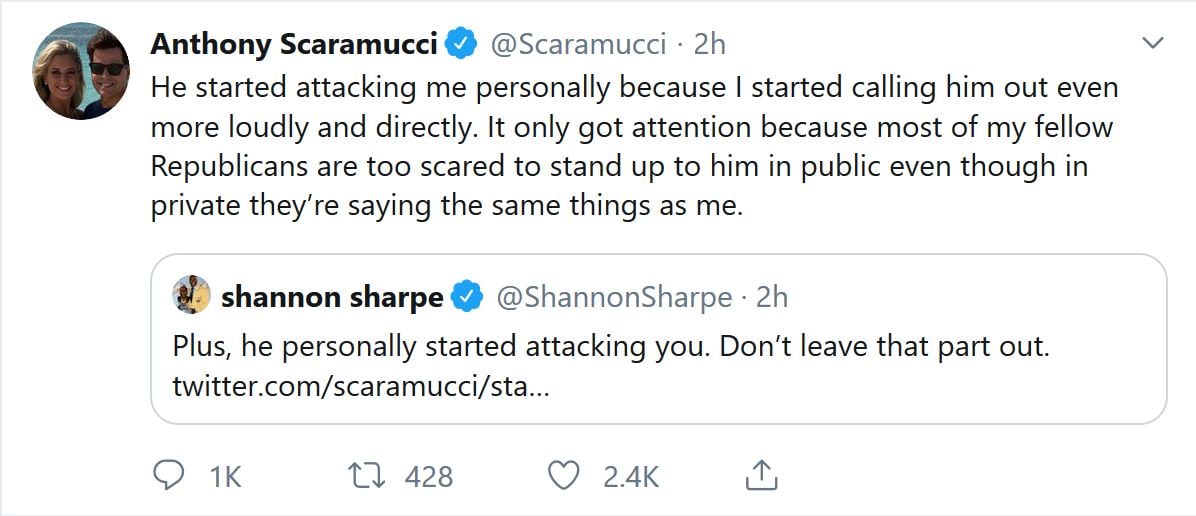Open the twitter.com/scaramucci/sta... link

point(361,385)
